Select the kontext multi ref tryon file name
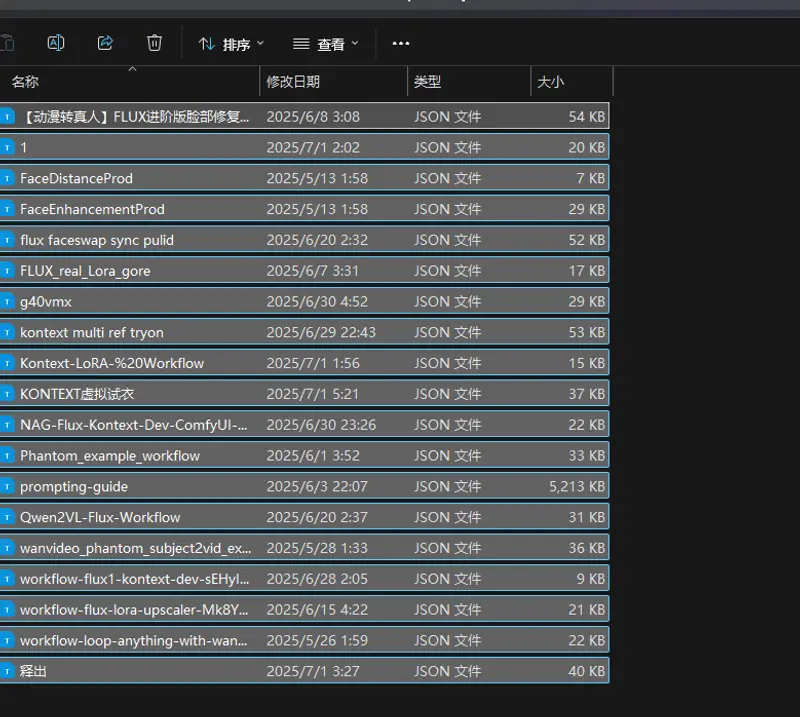The width and height of the screenshot is (800, 717). (x=92, y=333)
